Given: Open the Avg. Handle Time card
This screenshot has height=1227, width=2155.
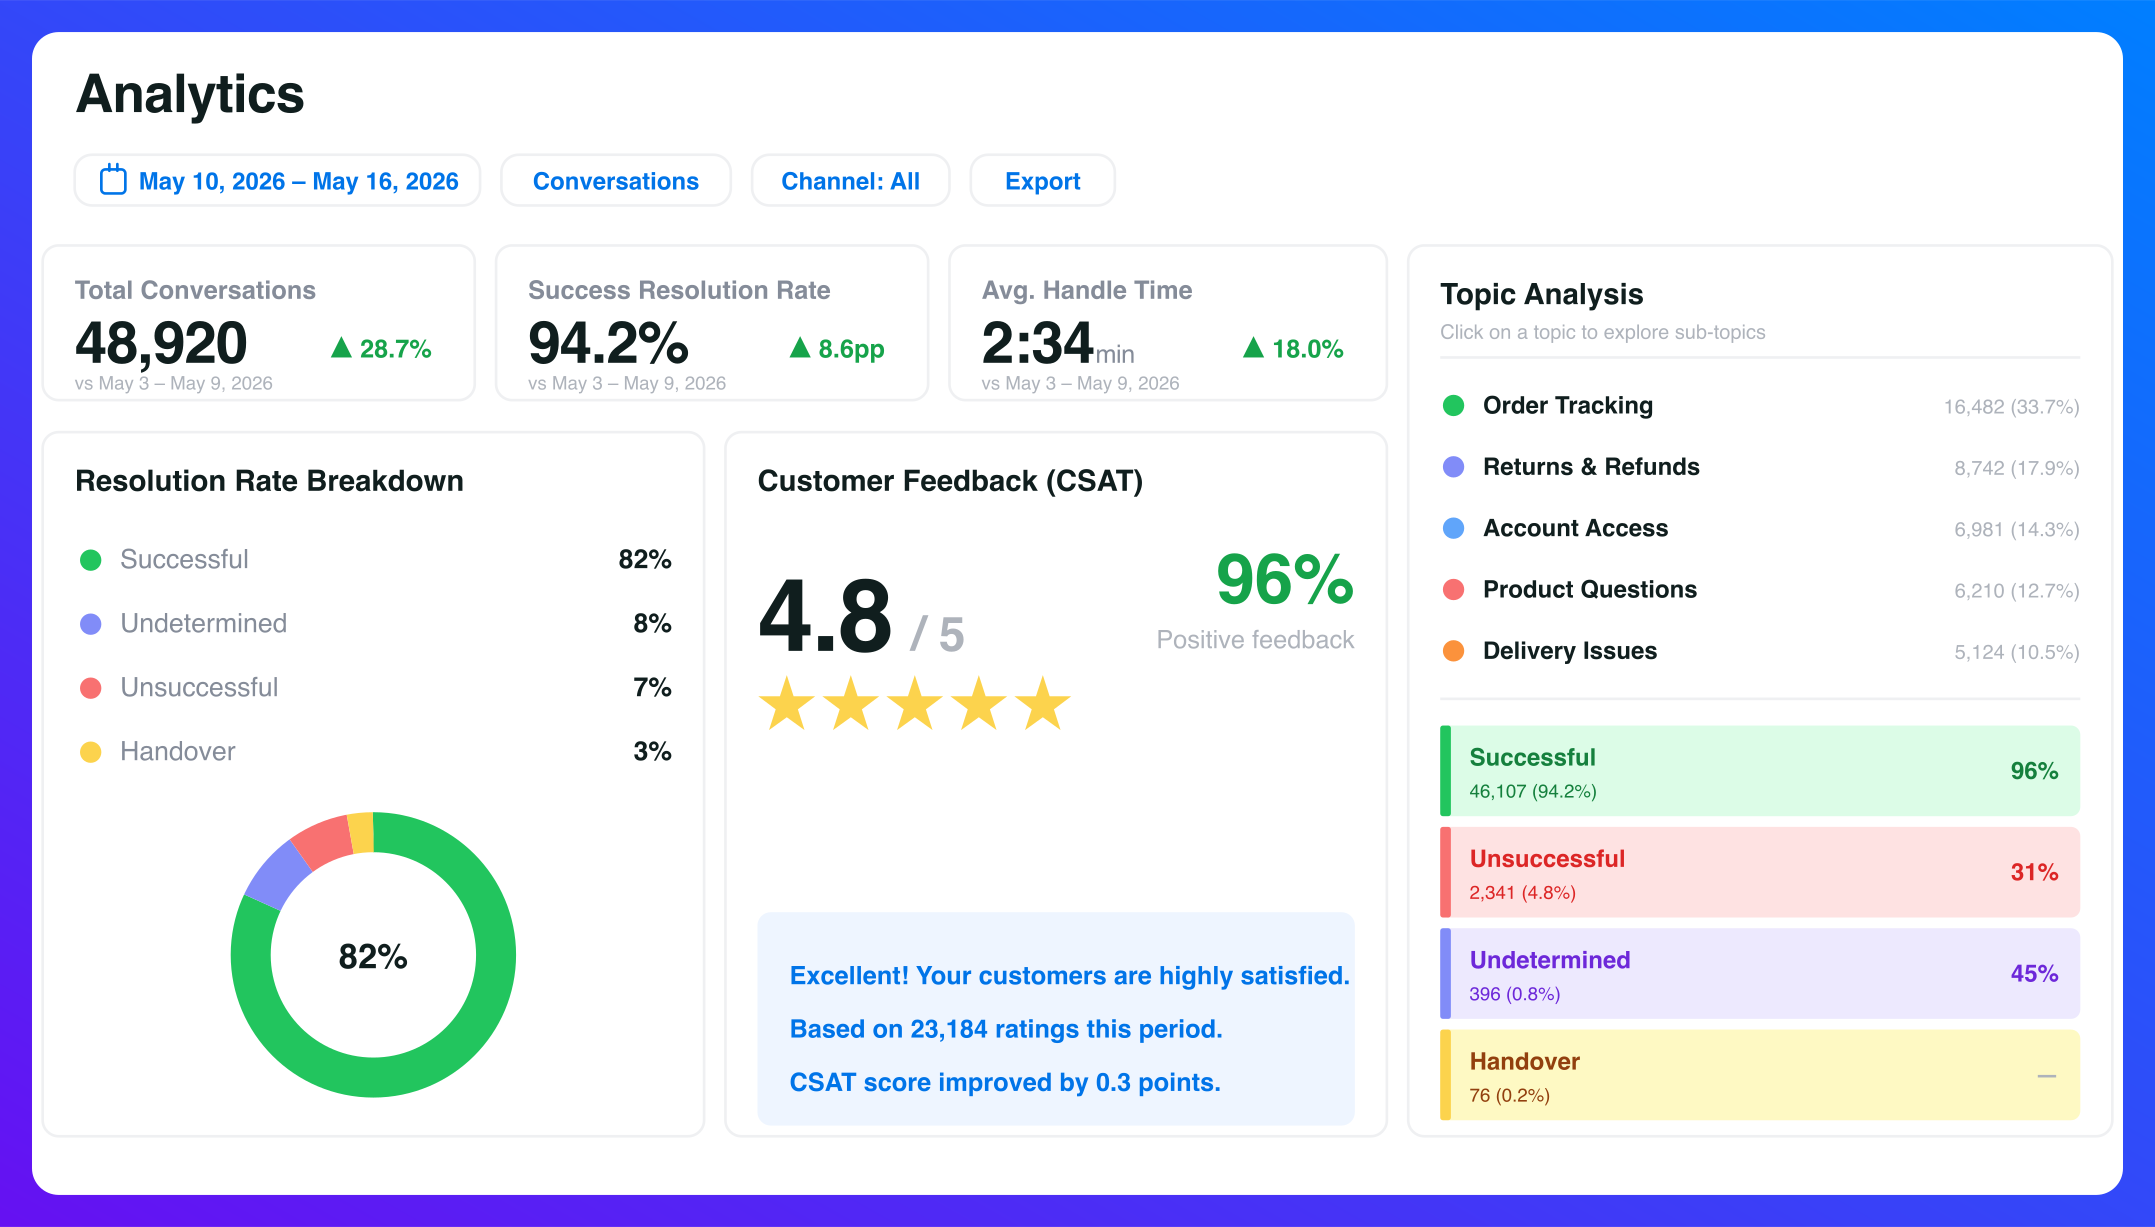Looking at the screenshot, I should (1168, 323).
